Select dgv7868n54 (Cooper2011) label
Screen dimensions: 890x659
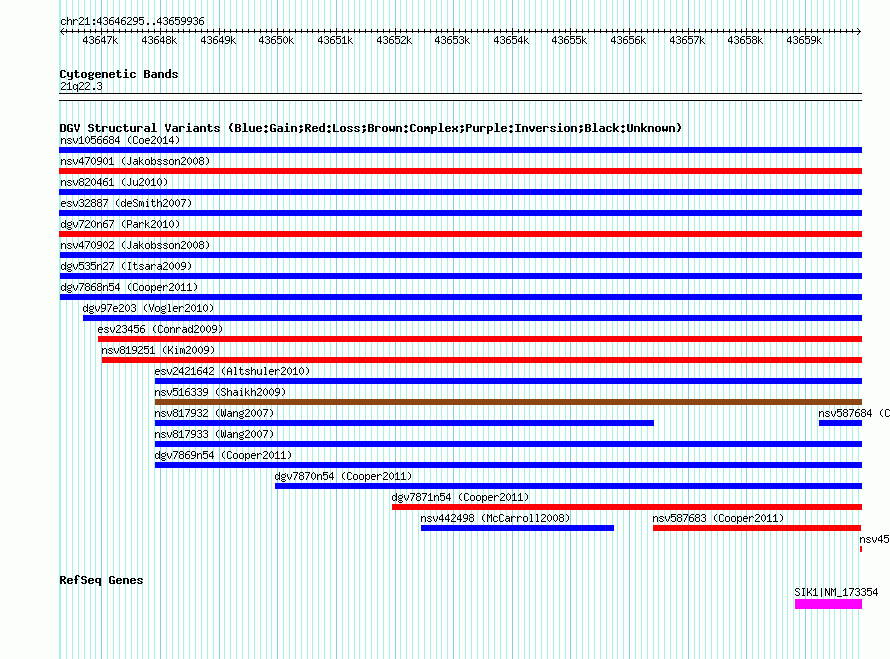(x=129, y=287)
